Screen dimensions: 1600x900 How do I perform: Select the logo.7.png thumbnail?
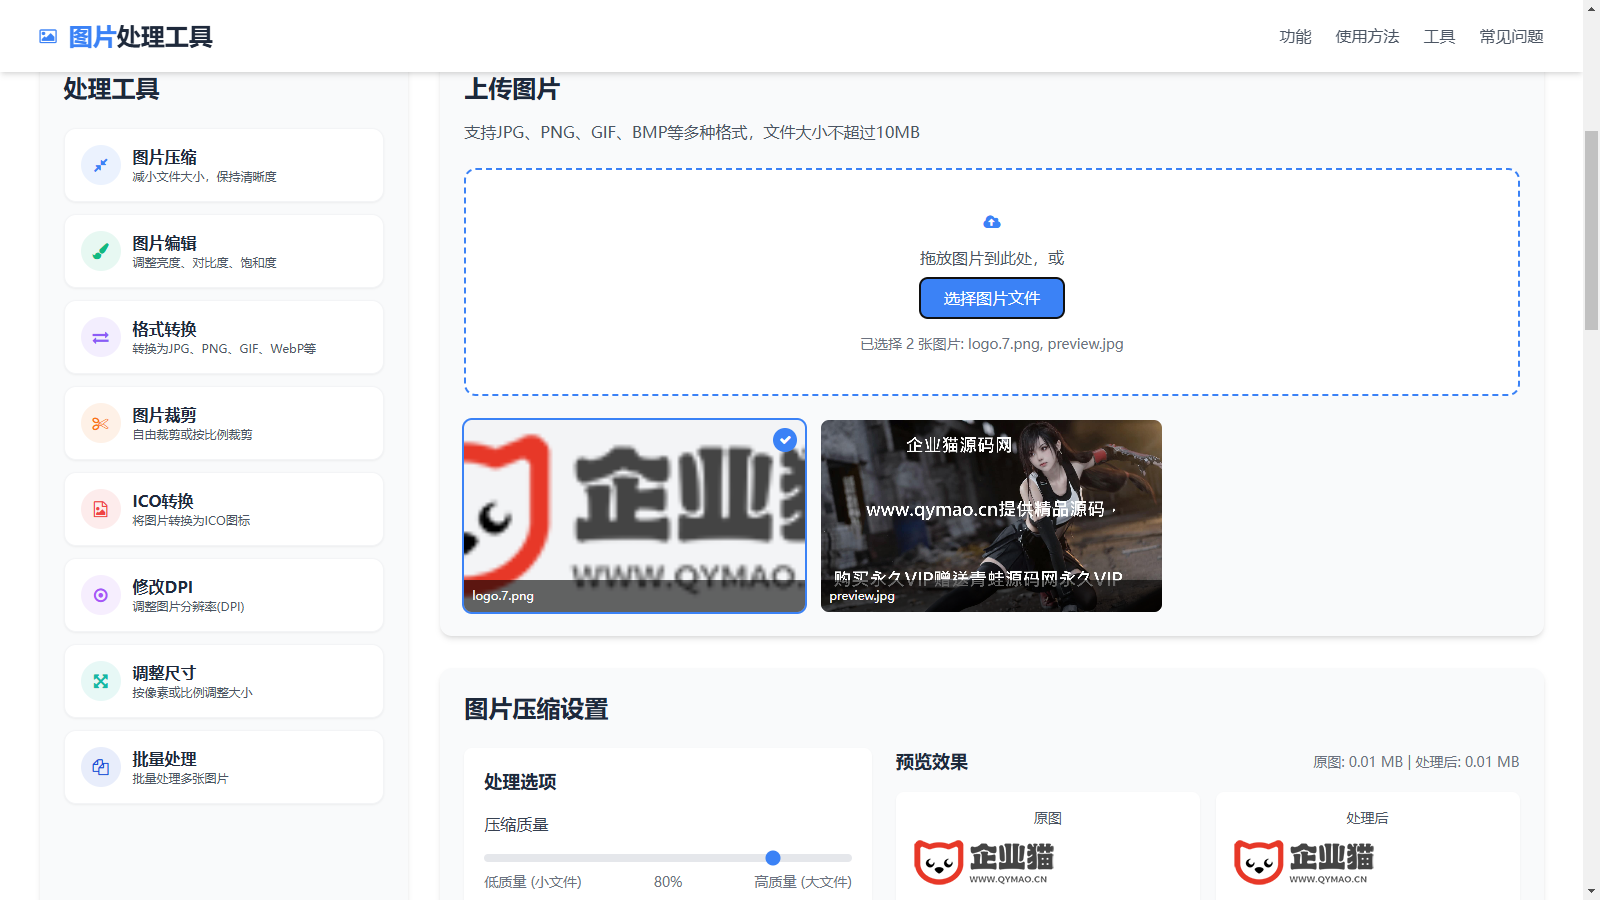tap(634, 516)
